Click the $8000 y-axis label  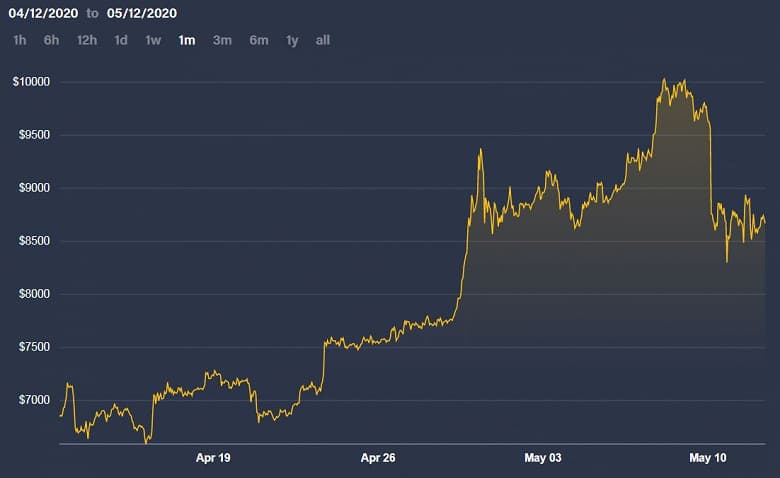click(31, 294)
